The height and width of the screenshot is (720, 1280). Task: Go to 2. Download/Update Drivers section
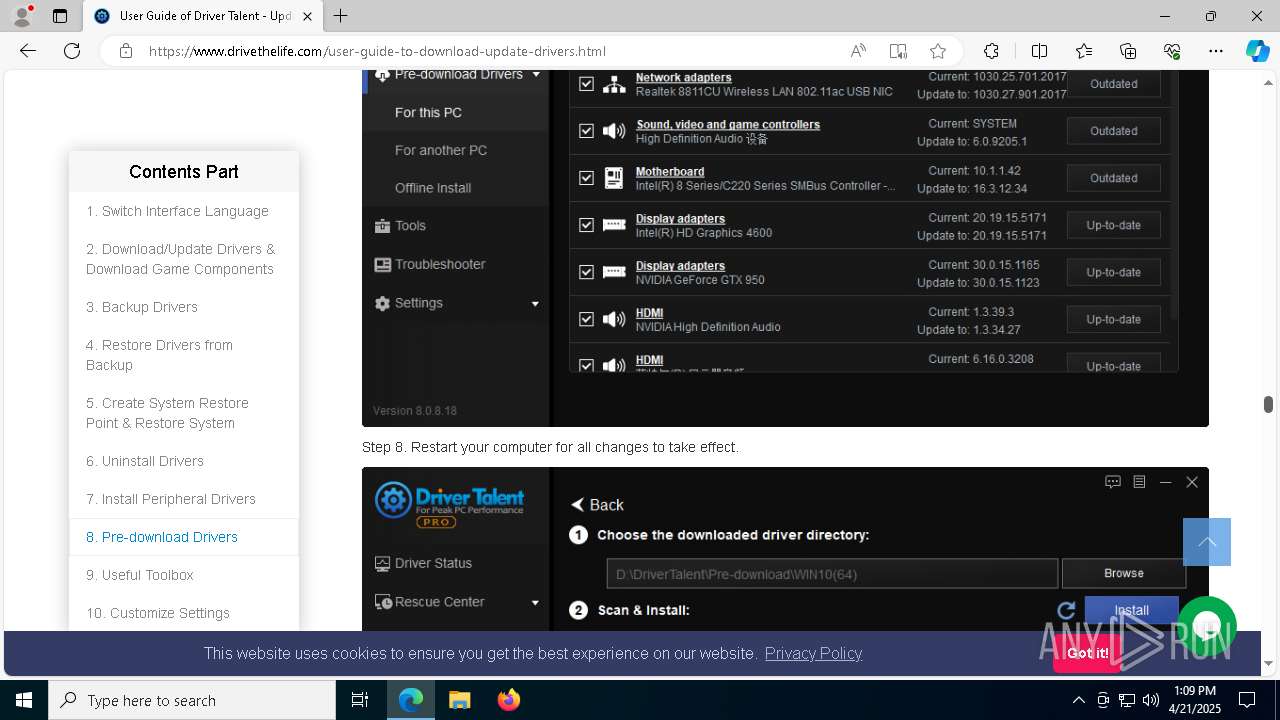pyautogui.click(x=180, y=259)
